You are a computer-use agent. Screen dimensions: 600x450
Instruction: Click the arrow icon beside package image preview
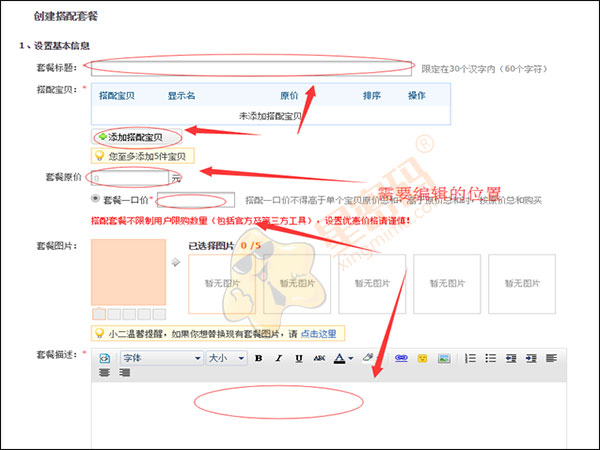pos(176,262)
